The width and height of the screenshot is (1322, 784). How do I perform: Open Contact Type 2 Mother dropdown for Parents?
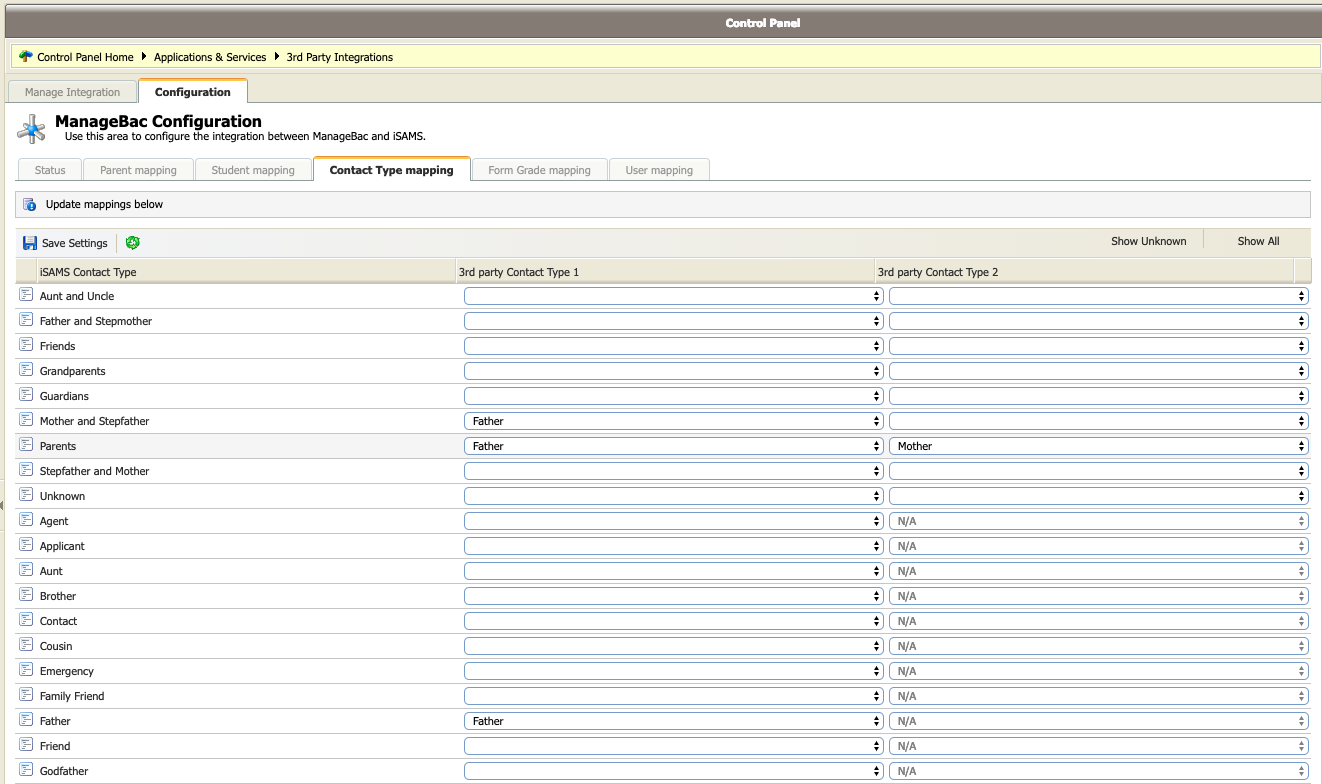[1098, 446]
